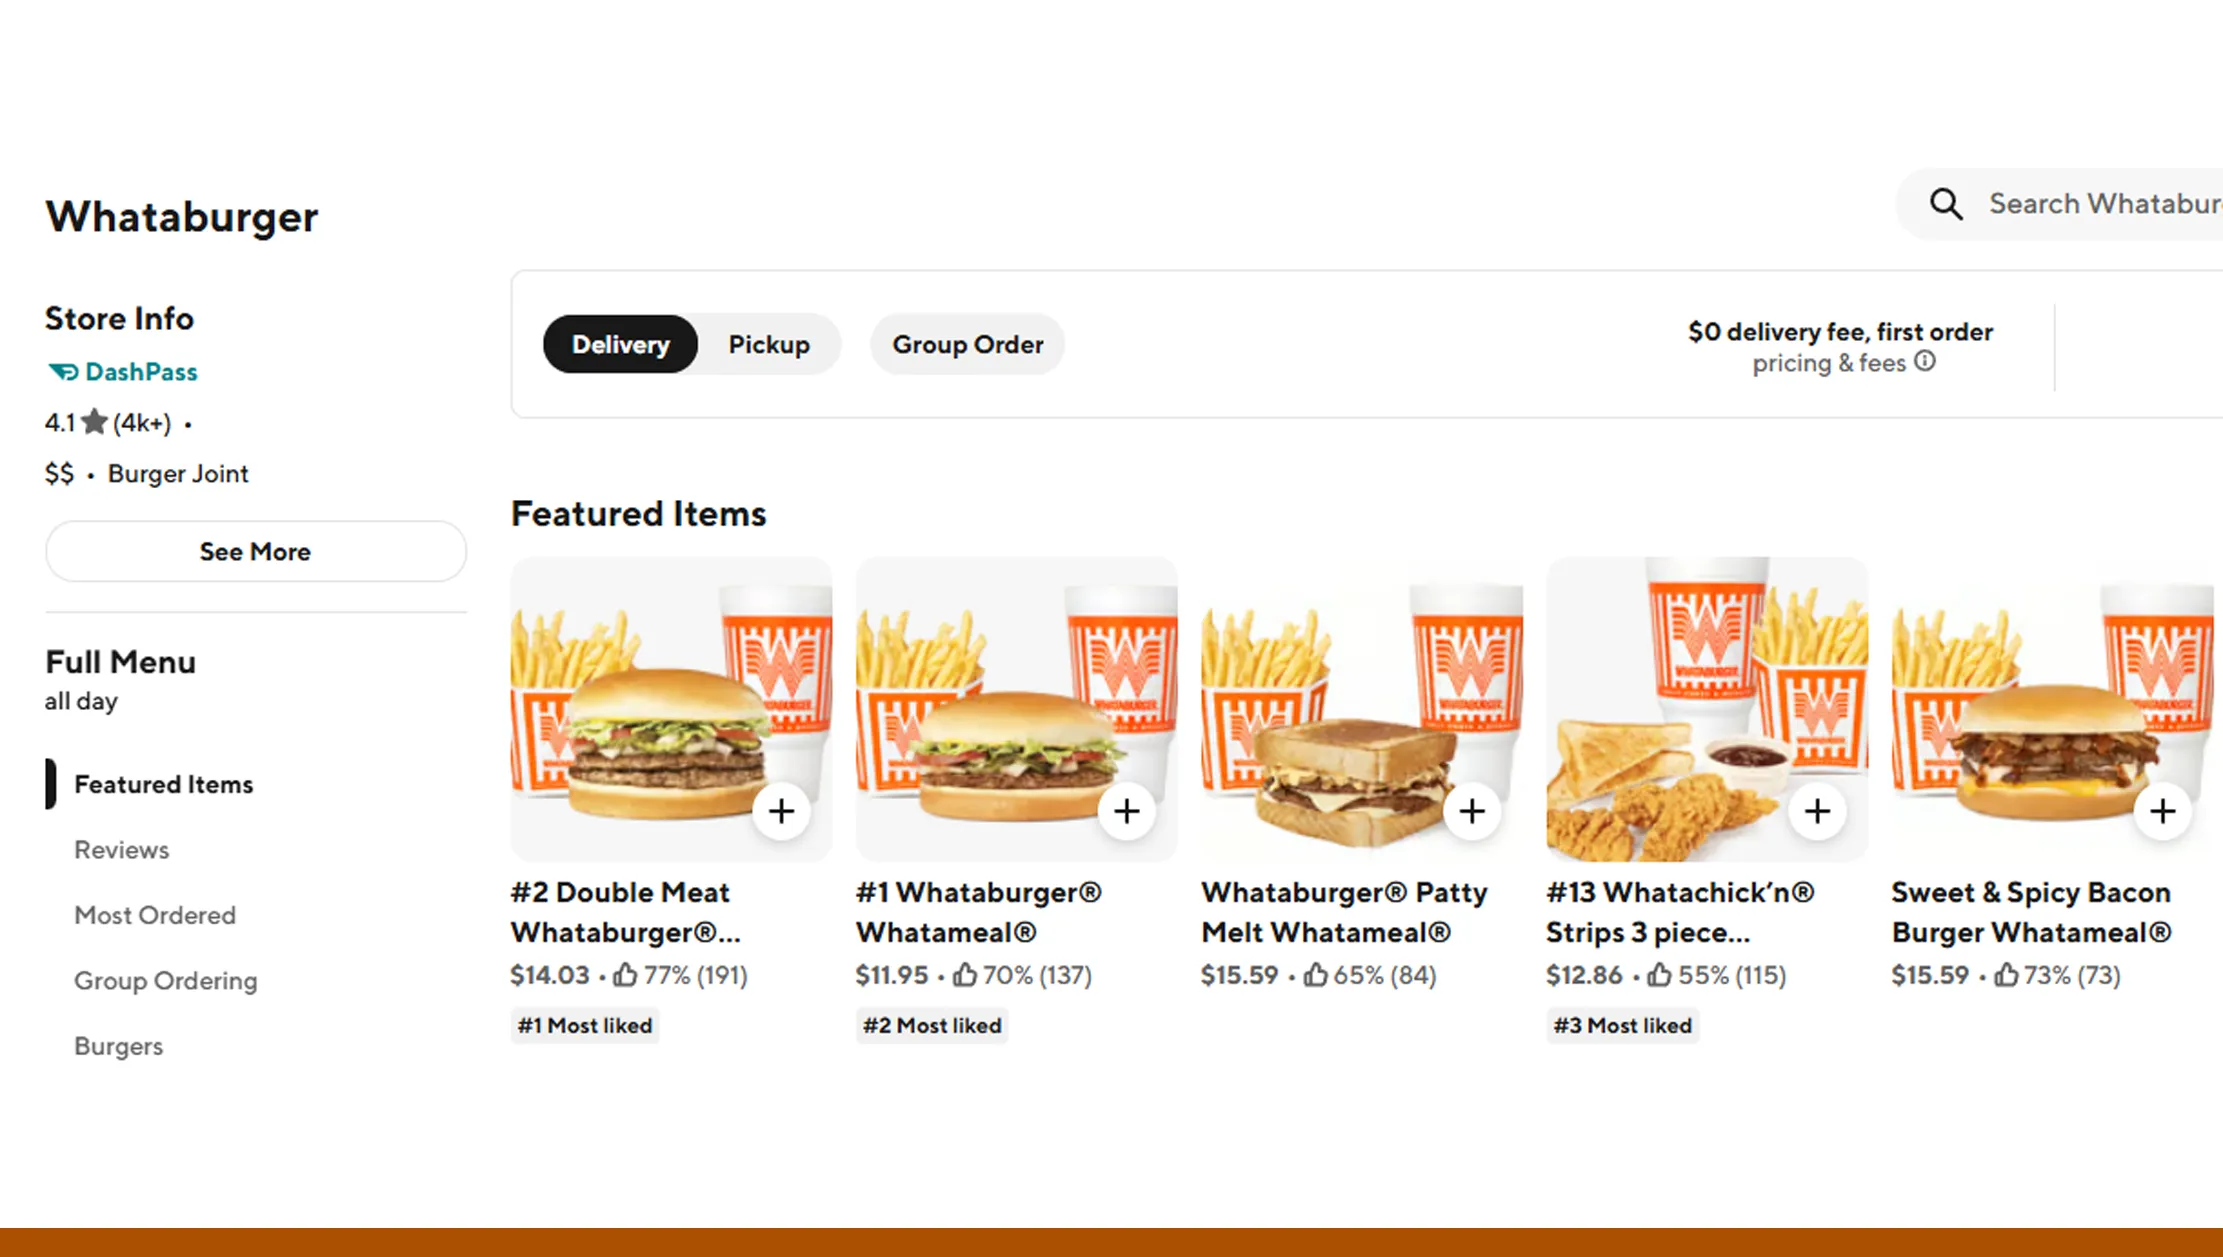Open the 4.1 star rating reviews

coord(108,423)
